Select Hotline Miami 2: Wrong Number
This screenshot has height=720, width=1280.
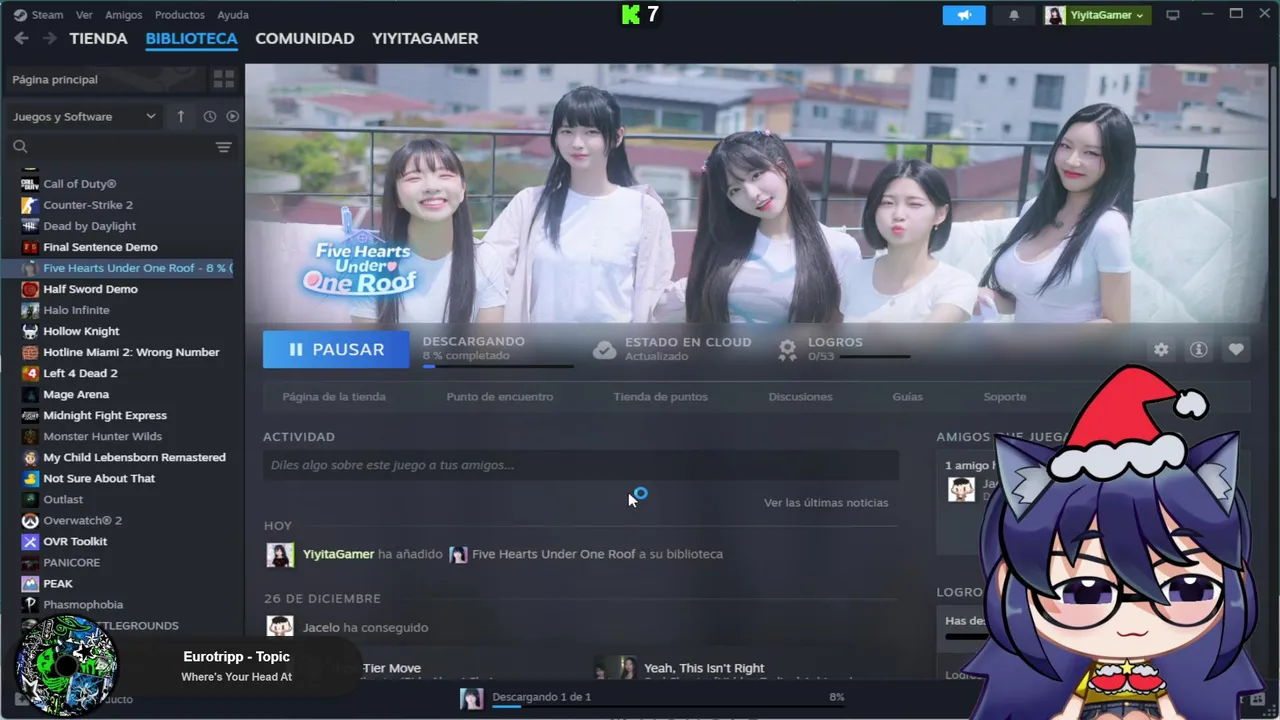pyautogui.click(x=131, y=352)
